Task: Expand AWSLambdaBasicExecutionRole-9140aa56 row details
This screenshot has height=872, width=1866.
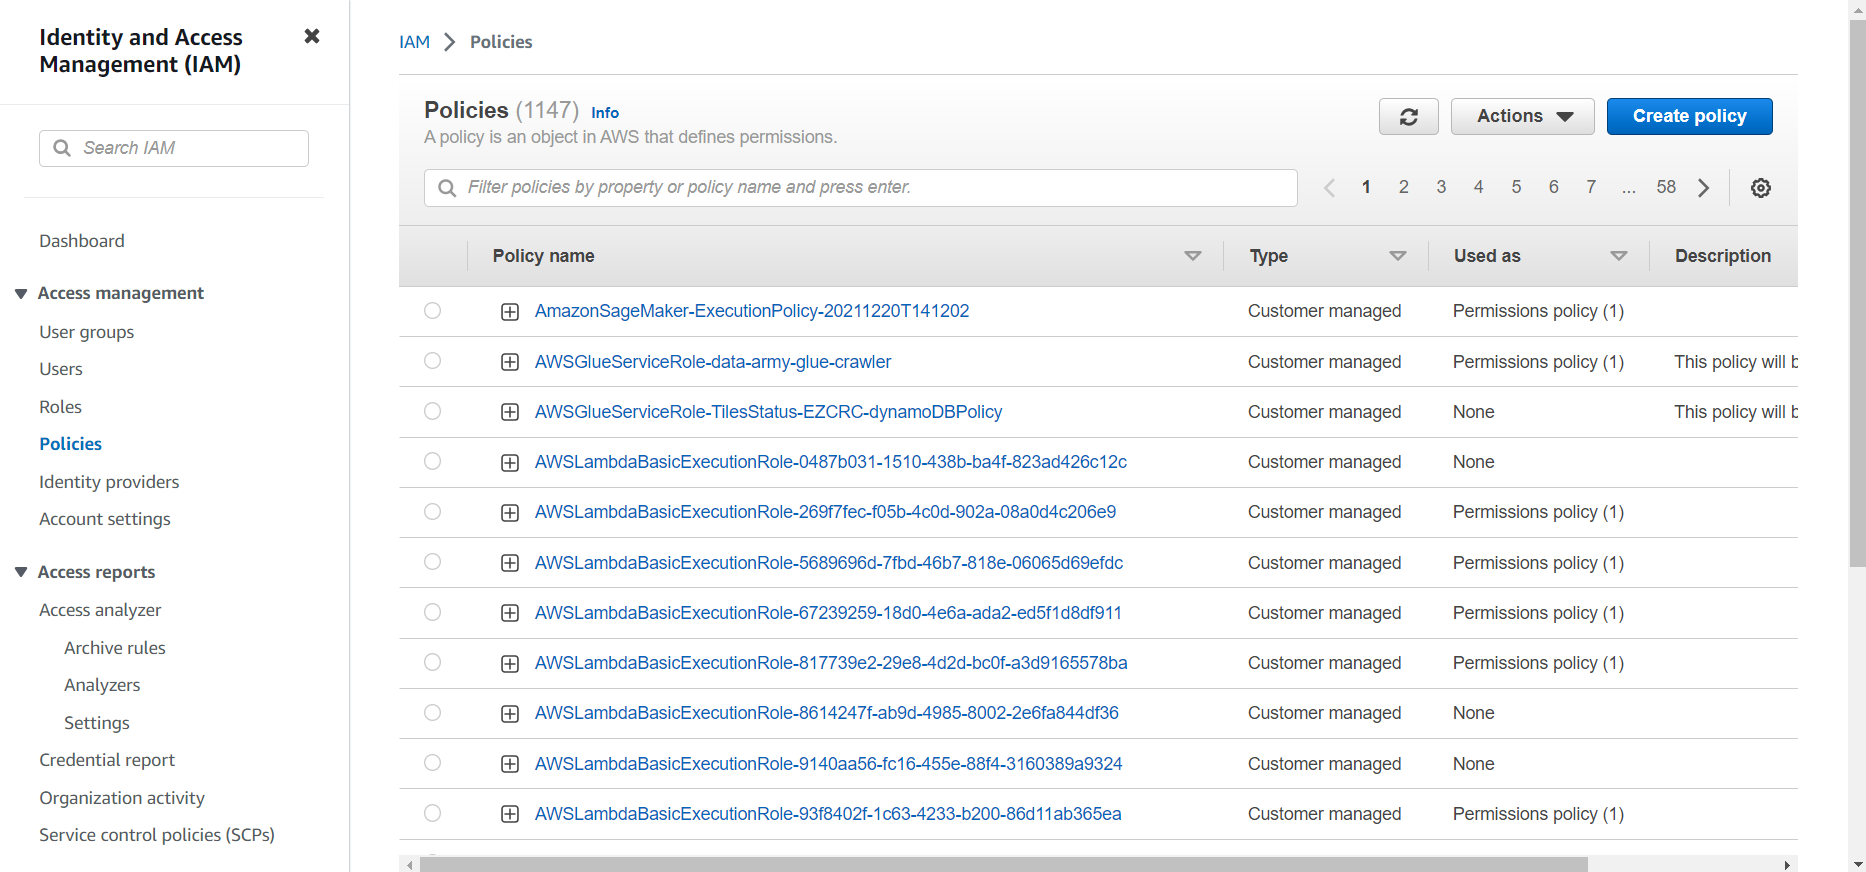Action: 510,764
